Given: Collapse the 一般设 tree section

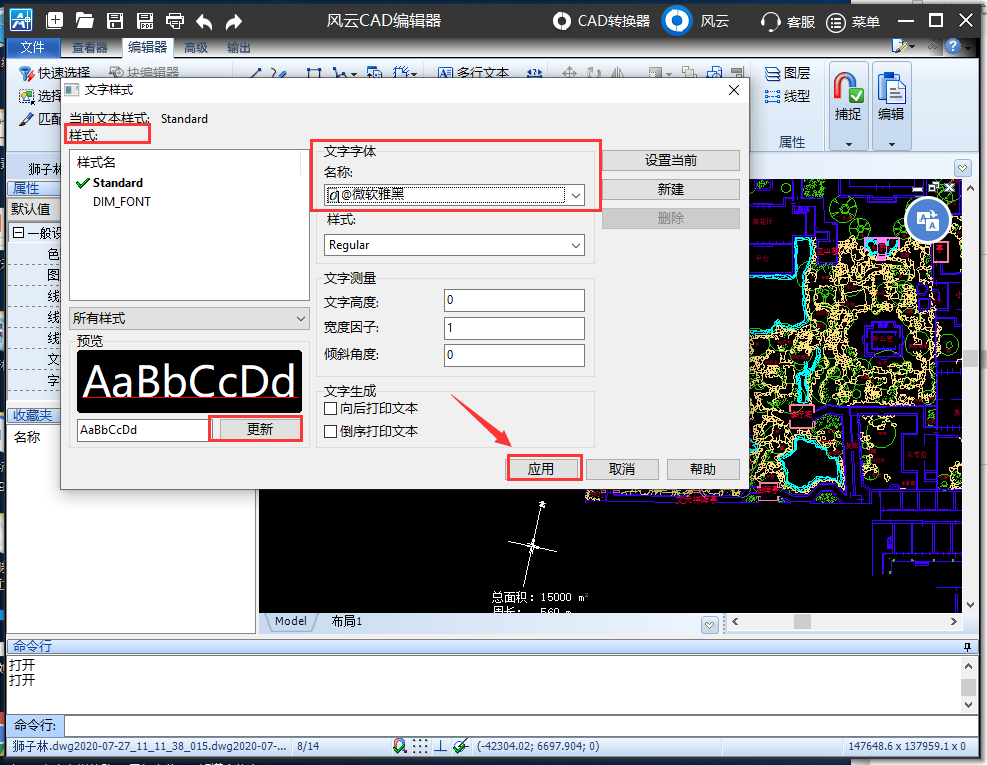Looking at the screenshot, I should pyautogui.click(x=18, y=233).
